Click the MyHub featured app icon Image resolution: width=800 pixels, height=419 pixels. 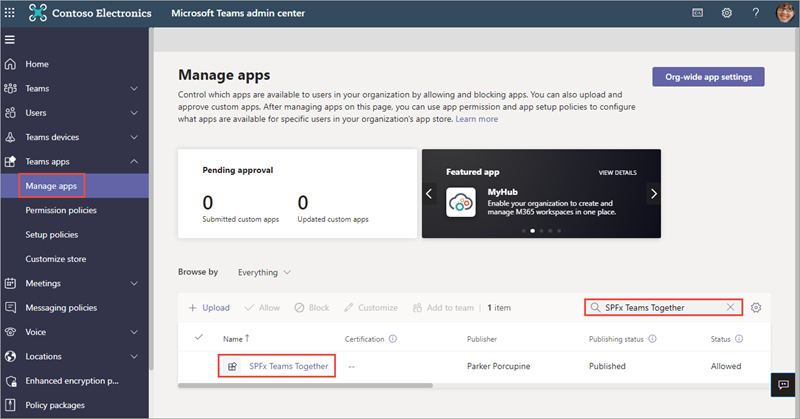[x=461, y=202]
